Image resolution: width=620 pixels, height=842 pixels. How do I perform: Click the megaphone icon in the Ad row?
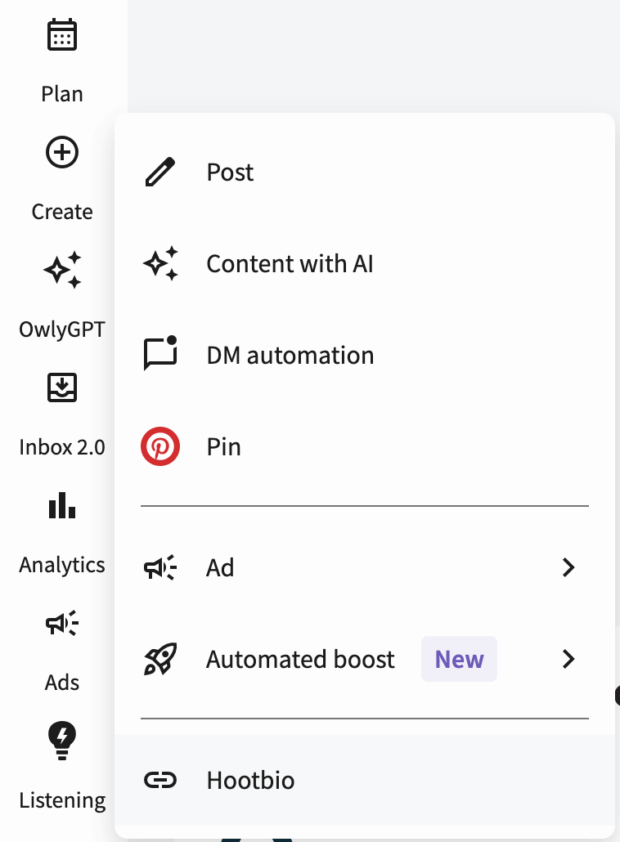pyautogui.click(x=160, y=568)
